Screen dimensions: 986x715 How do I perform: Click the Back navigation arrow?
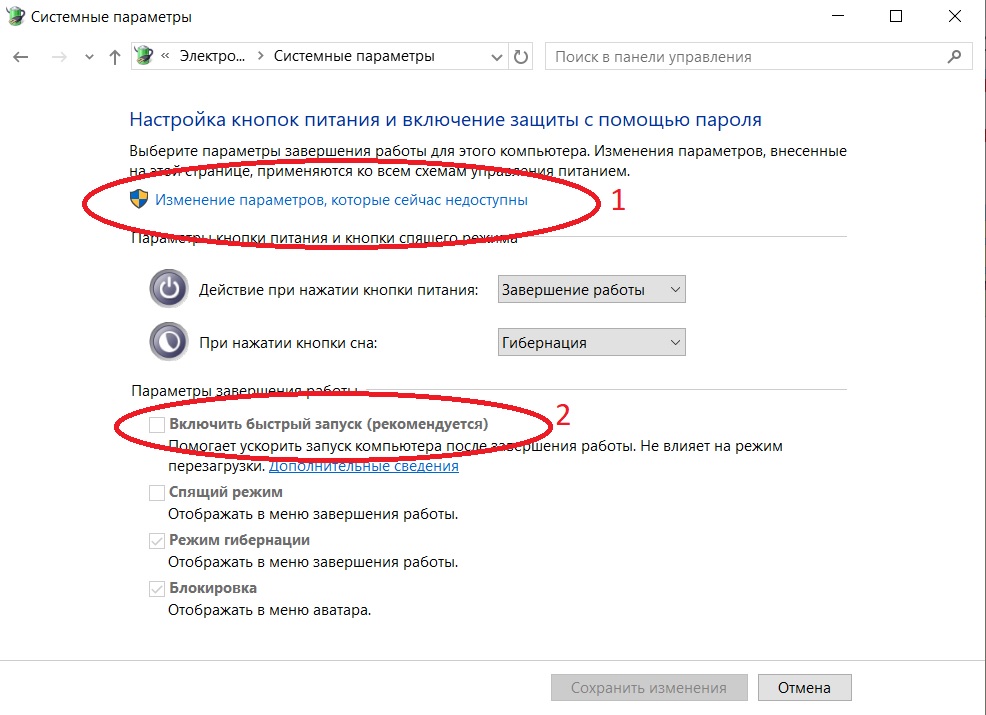click(x=21, y=57)
